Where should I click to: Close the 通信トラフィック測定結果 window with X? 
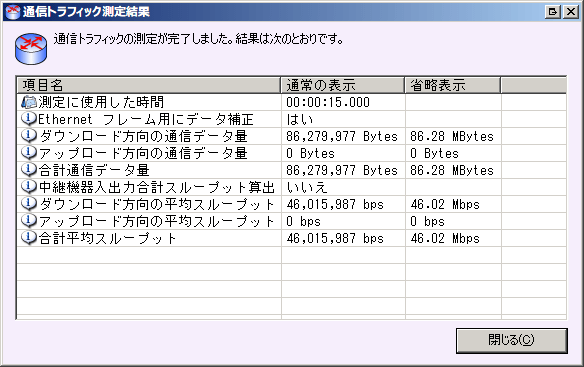pos(571,12)
